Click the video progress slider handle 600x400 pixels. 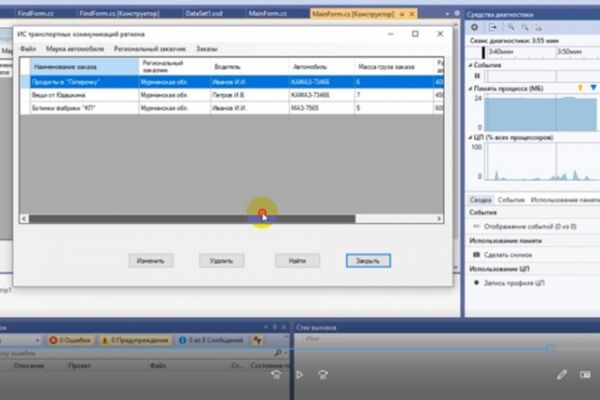pyautogui.click(x=550, y=348)
